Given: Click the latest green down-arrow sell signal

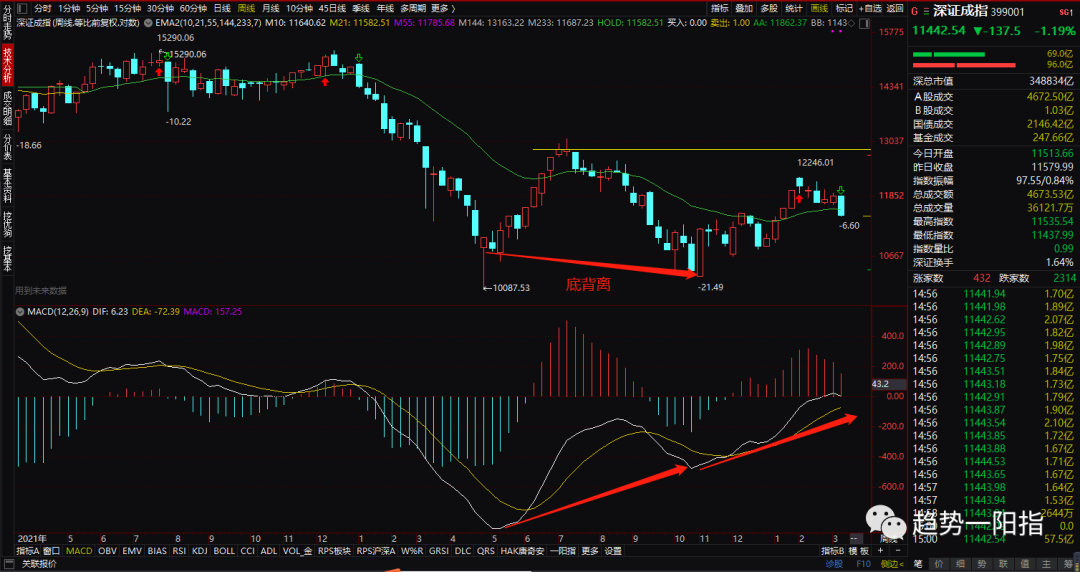Looking at the screenshot, I should pos(841,190).
